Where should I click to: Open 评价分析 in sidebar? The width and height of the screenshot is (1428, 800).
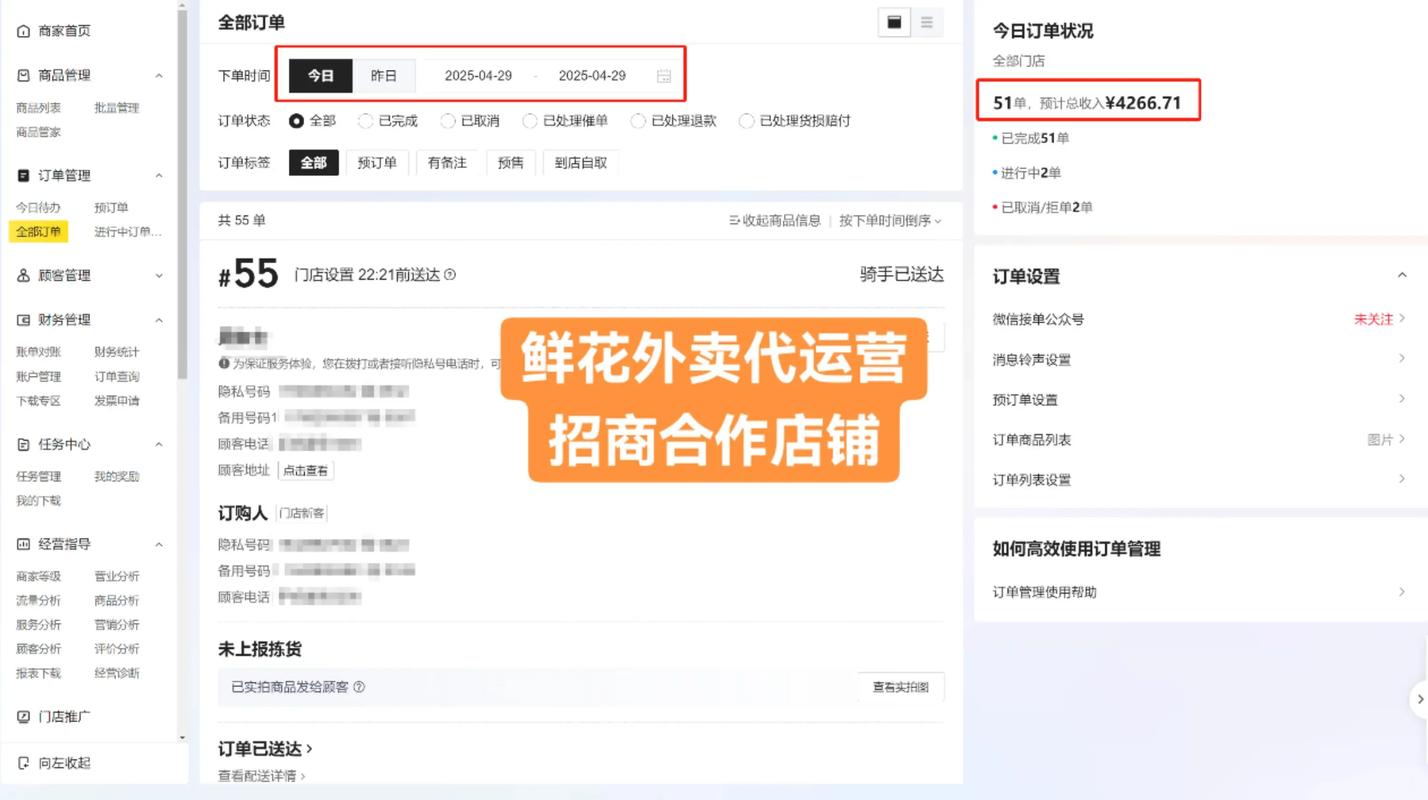point(117,649)
